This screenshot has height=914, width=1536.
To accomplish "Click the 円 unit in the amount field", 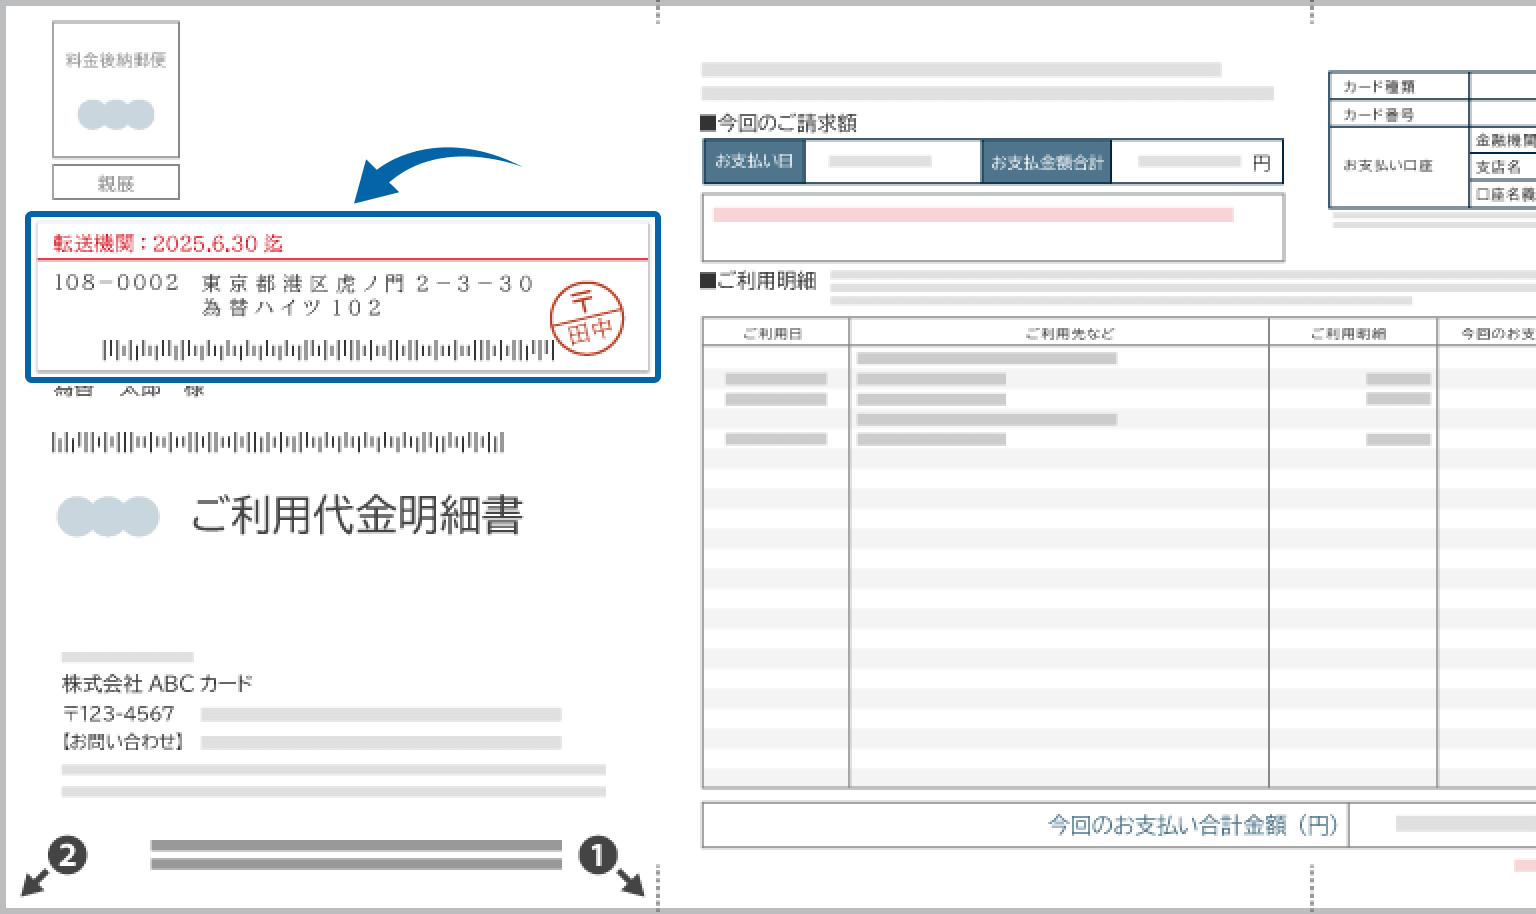I will point(1262,163).
